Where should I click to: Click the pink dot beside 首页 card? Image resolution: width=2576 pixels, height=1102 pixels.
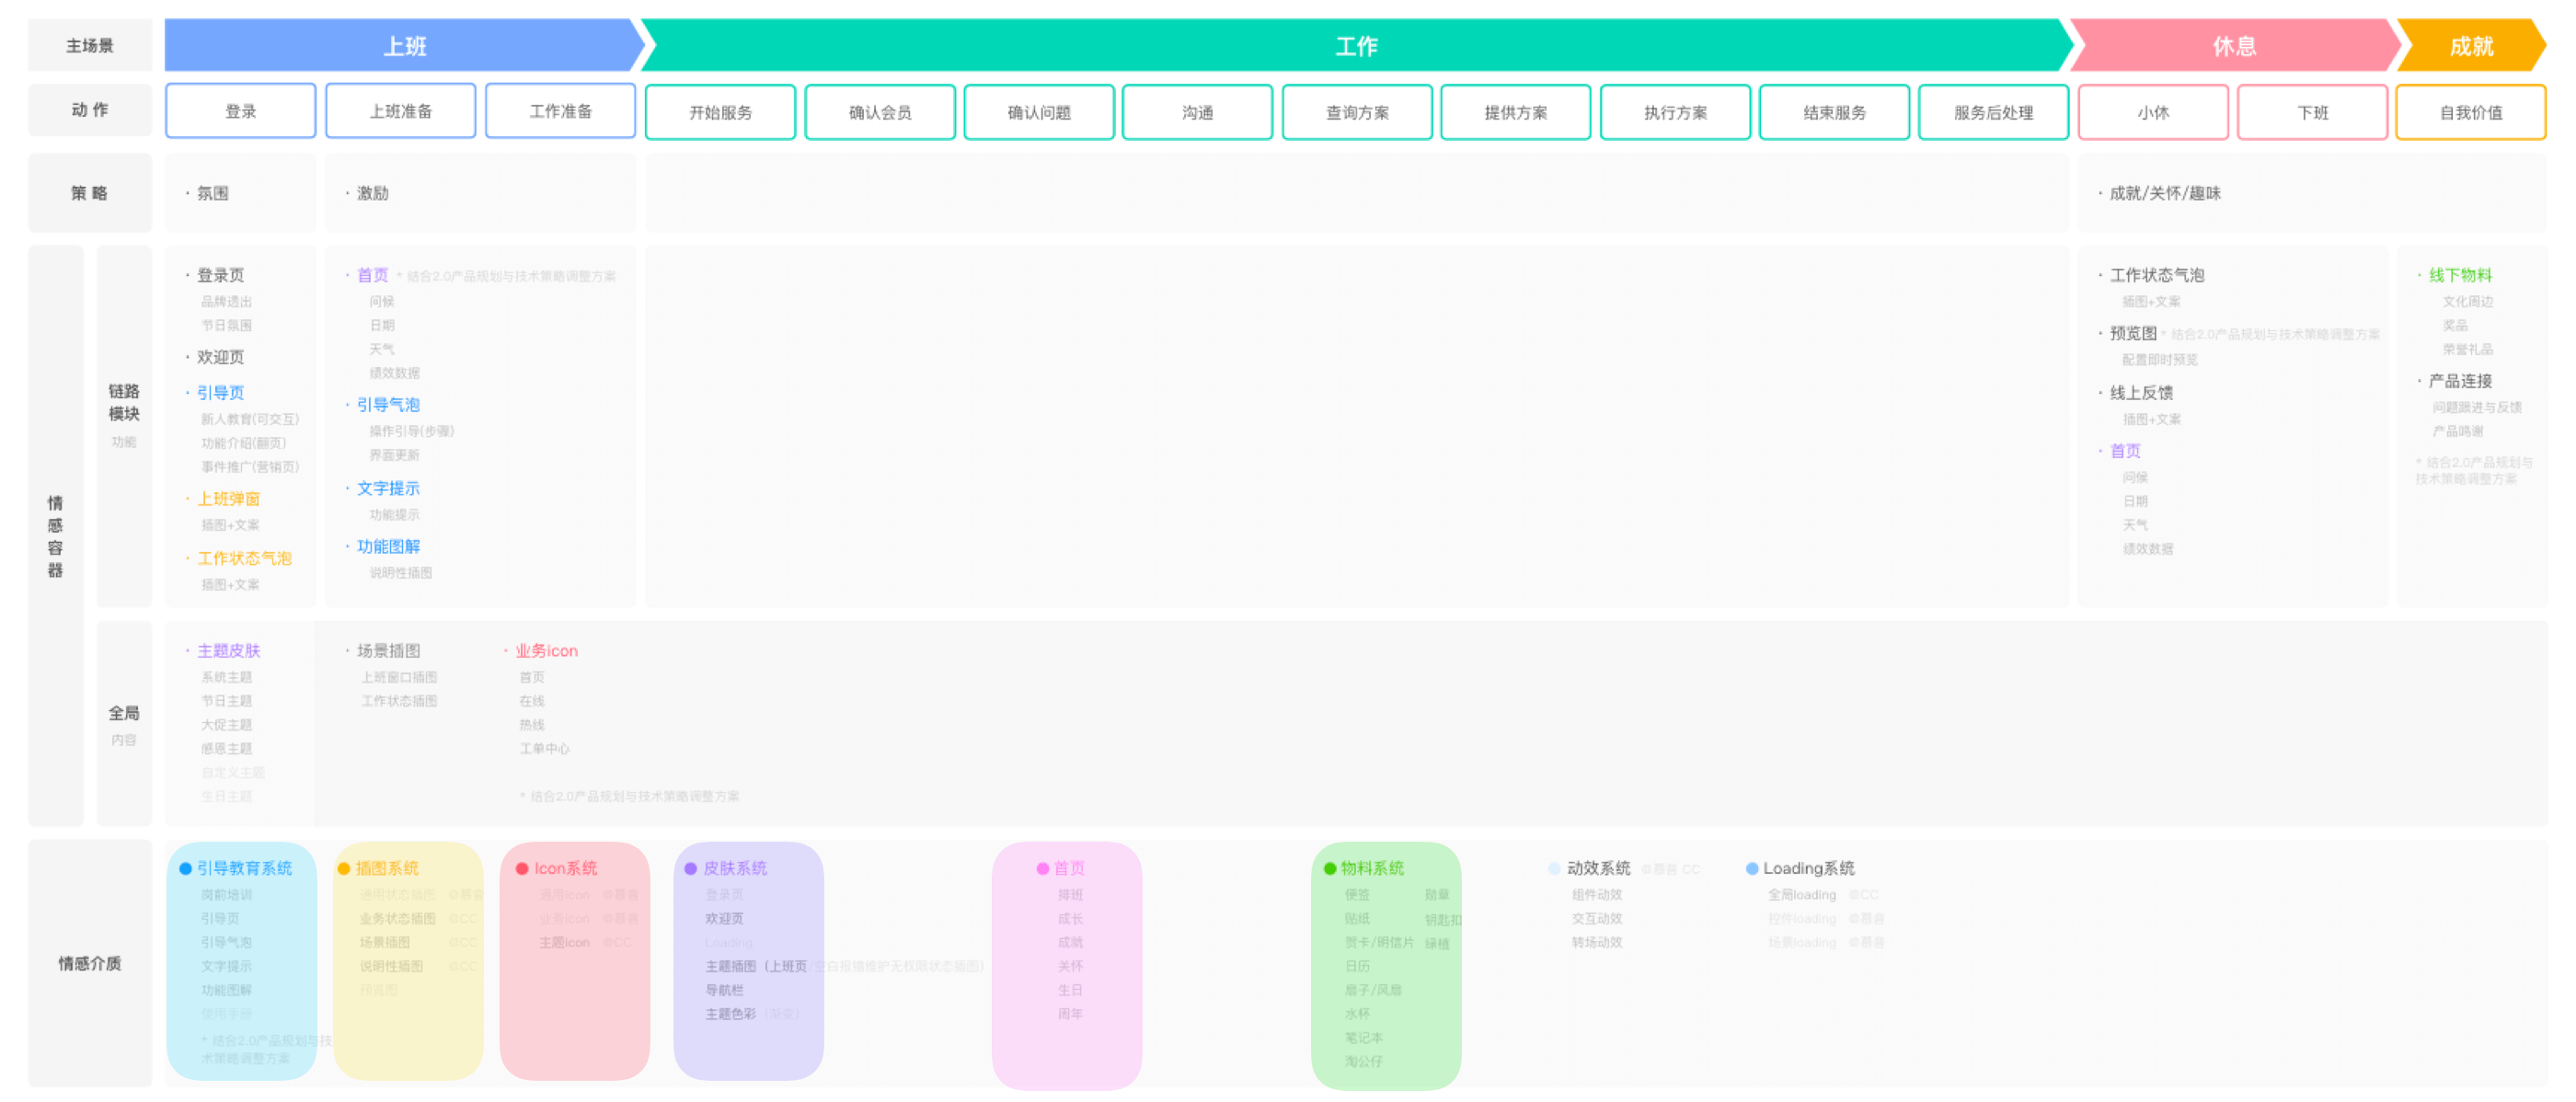pos(1042,868)
